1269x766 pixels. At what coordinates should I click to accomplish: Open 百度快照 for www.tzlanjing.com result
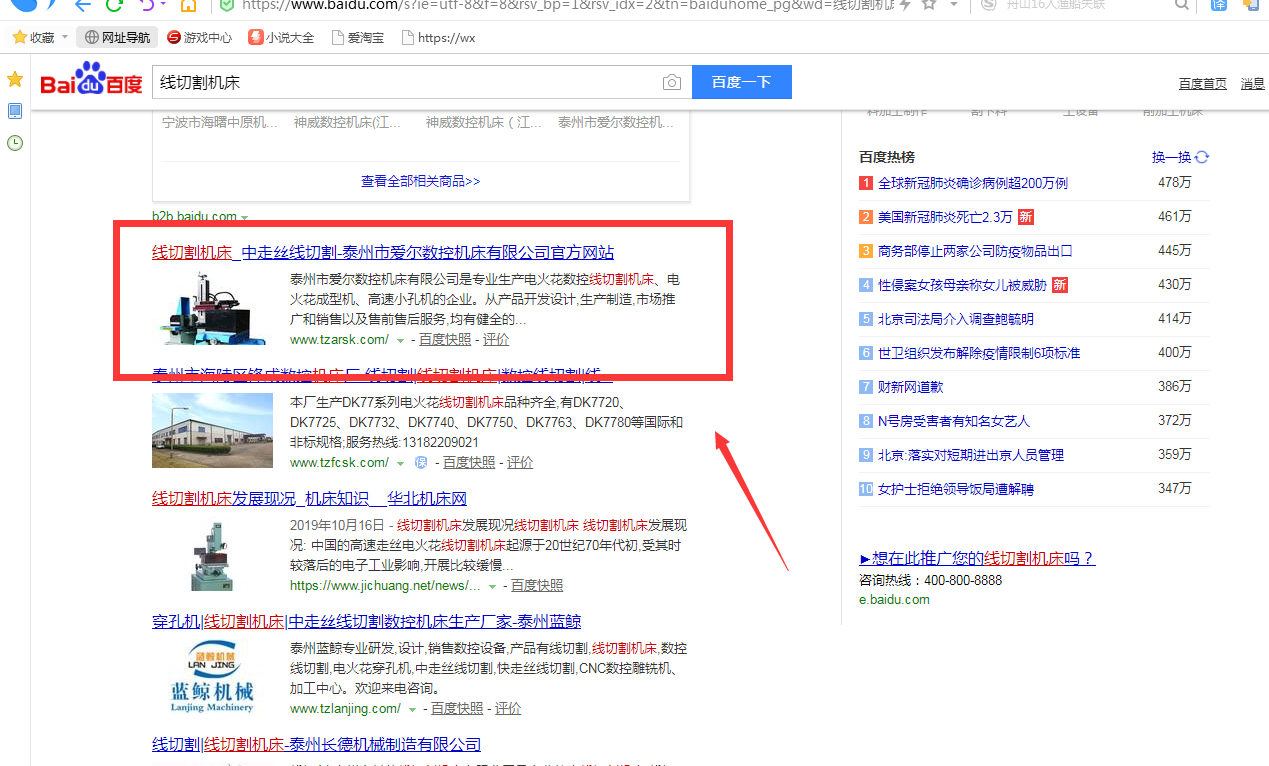[457, 708]
